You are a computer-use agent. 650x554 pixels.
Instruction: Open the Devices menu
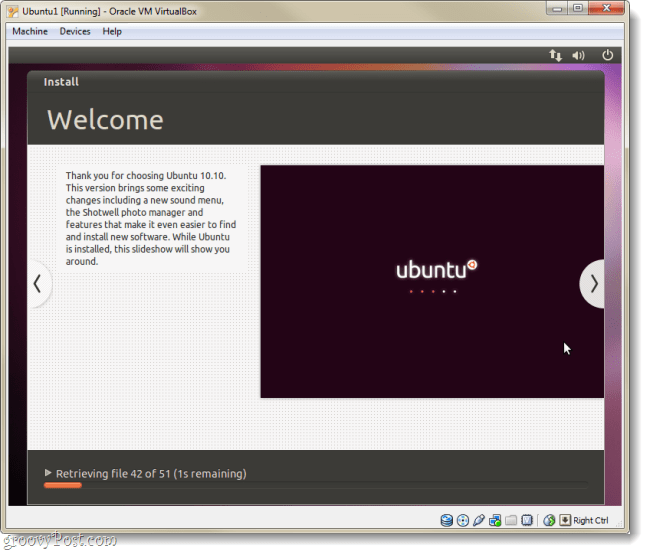[75, 32]
